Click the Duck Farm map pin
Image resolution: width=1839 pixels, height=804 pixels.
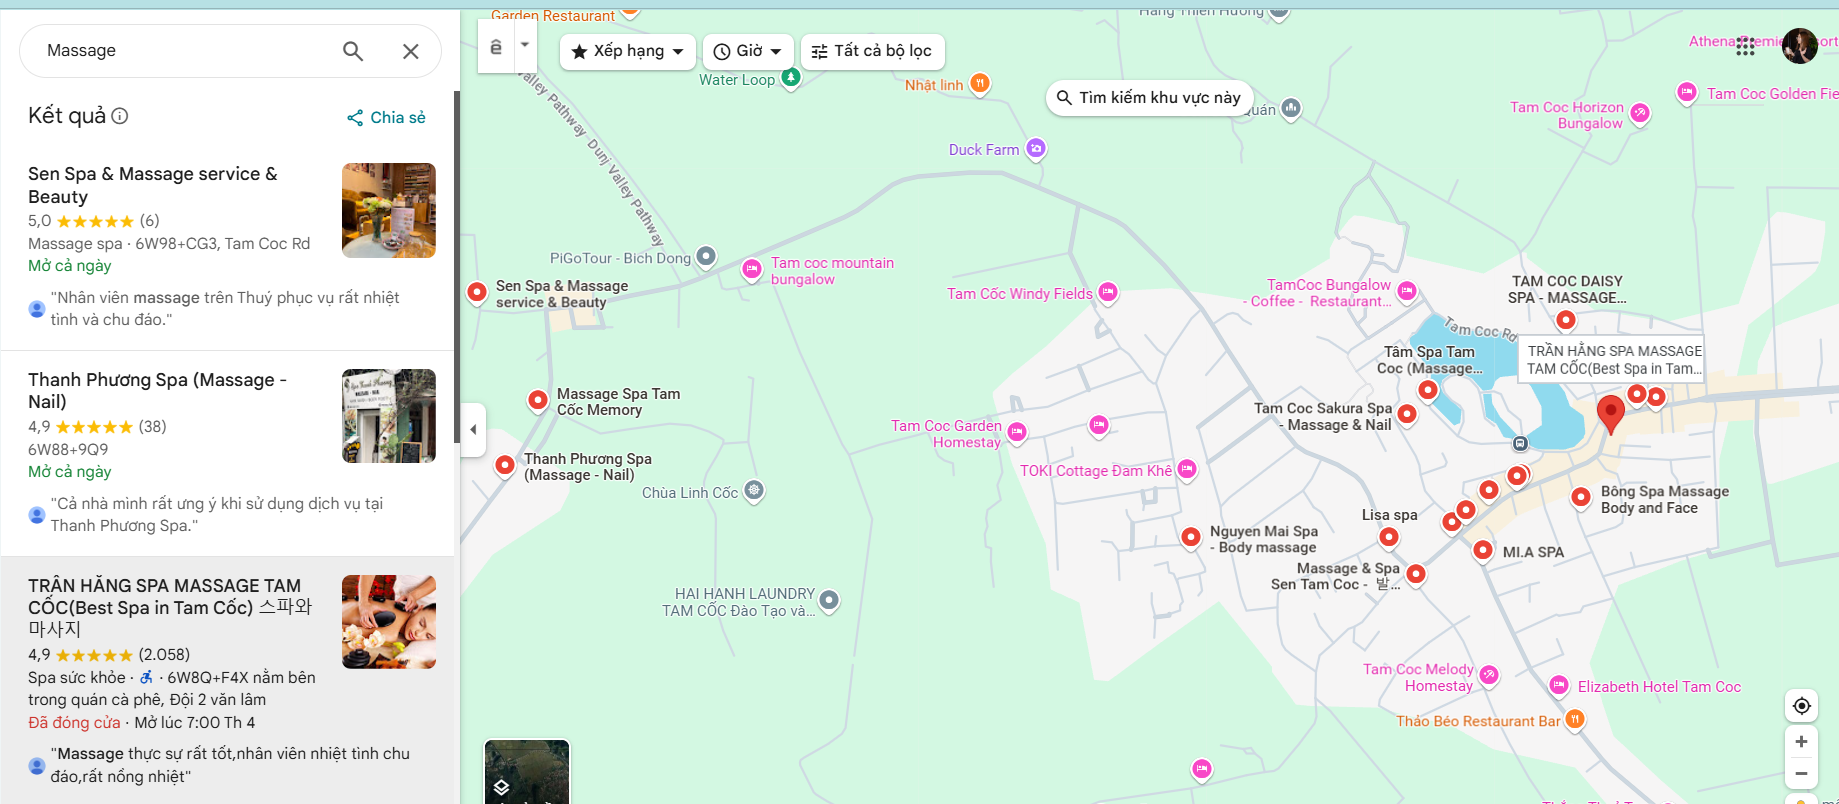[1036, 149]
